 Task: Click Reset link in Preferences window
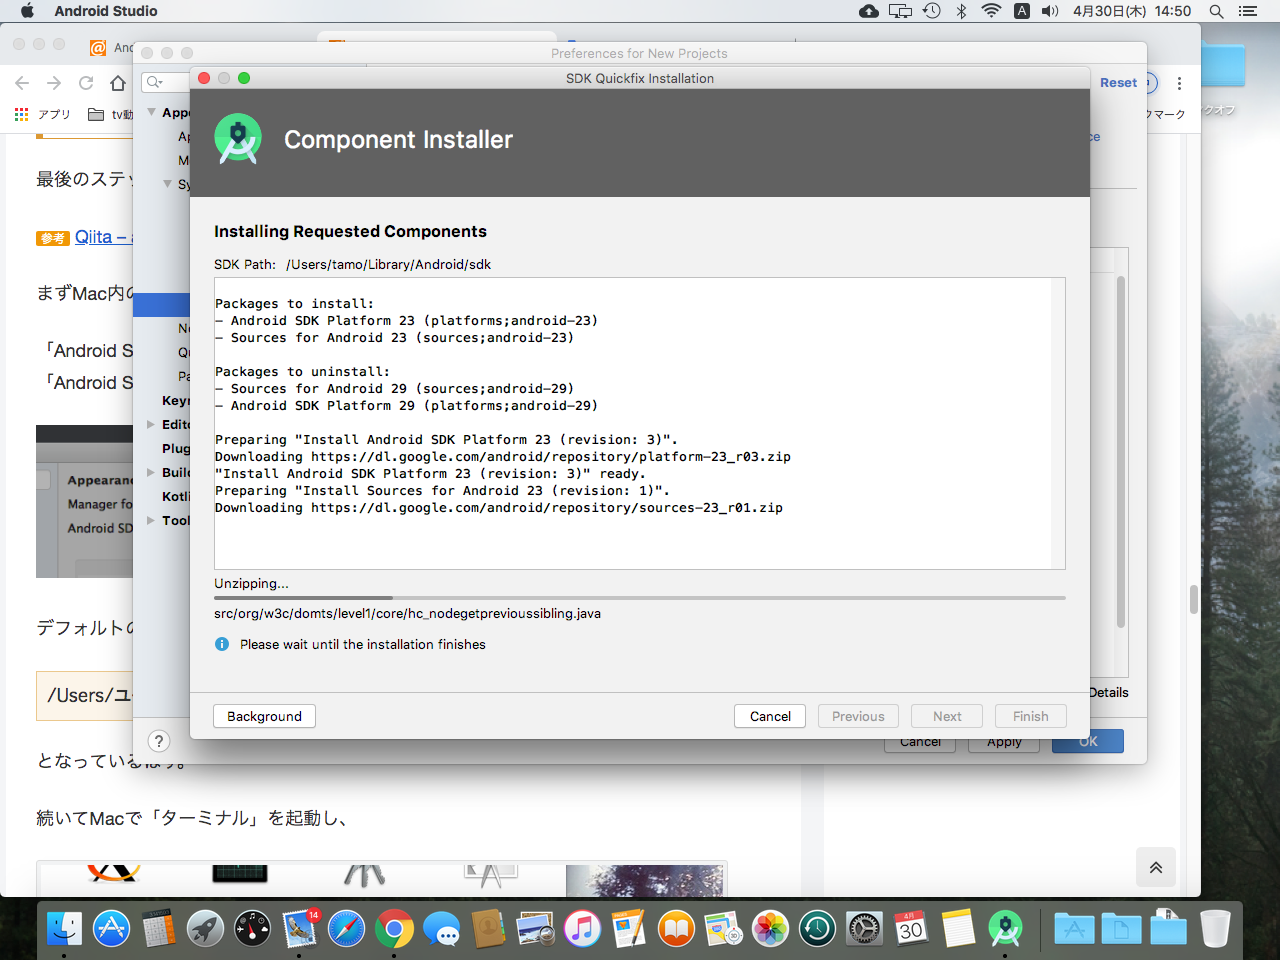coord(1118,83)
